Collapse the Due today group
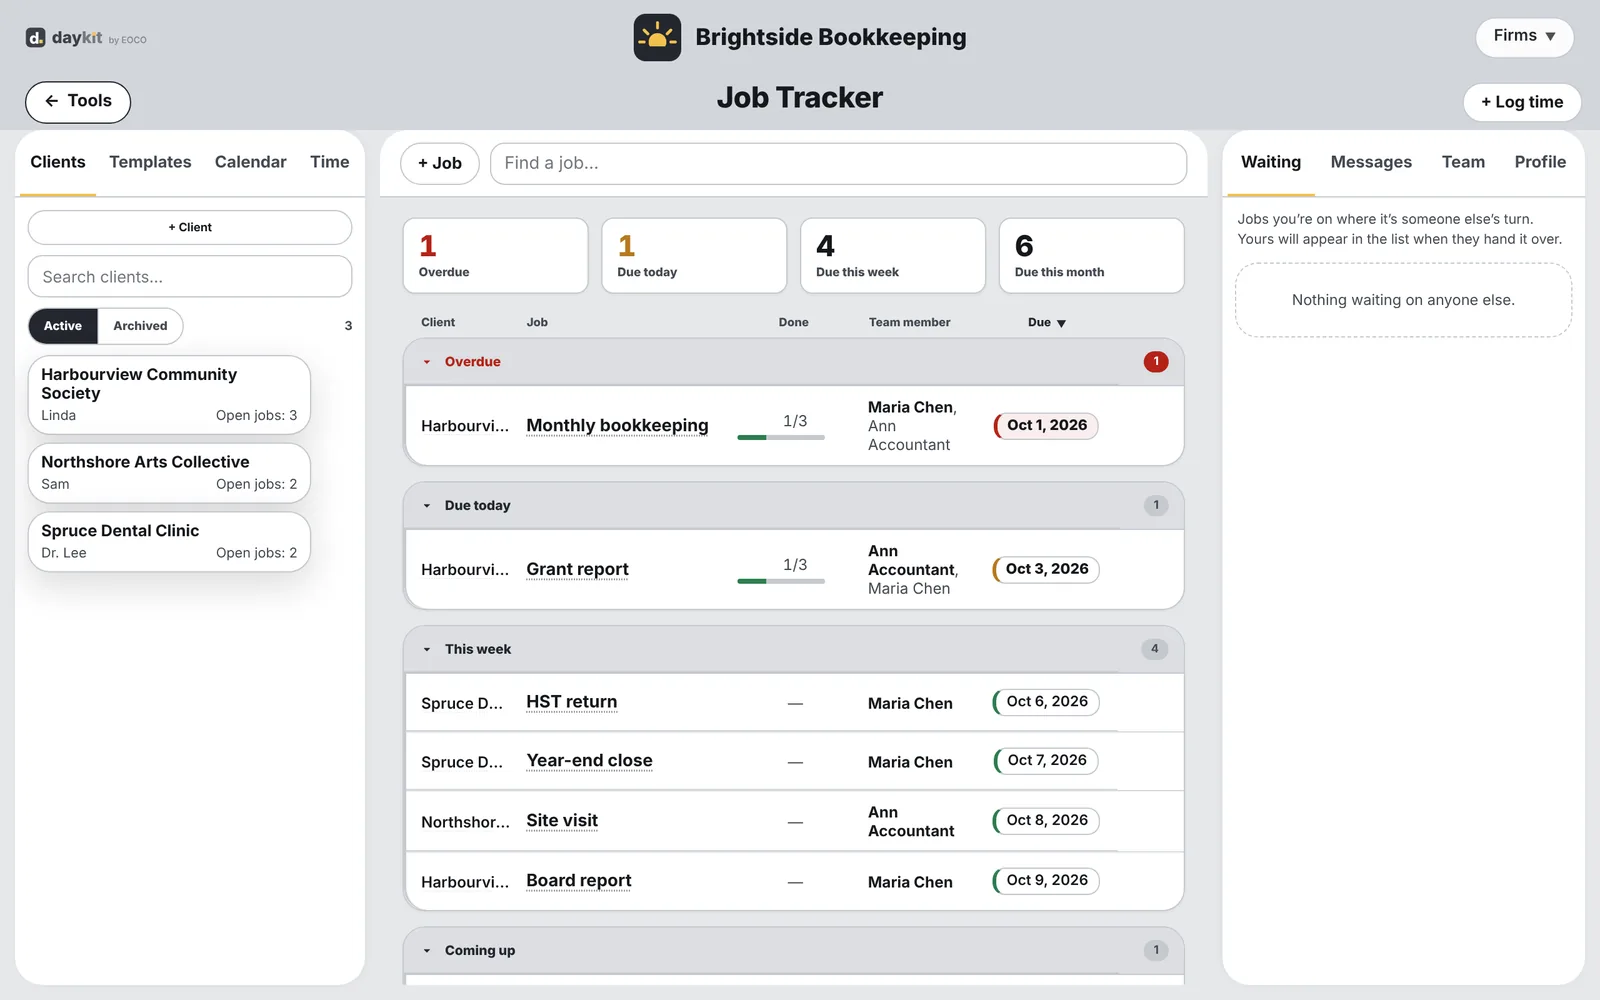 coord(427,506)
